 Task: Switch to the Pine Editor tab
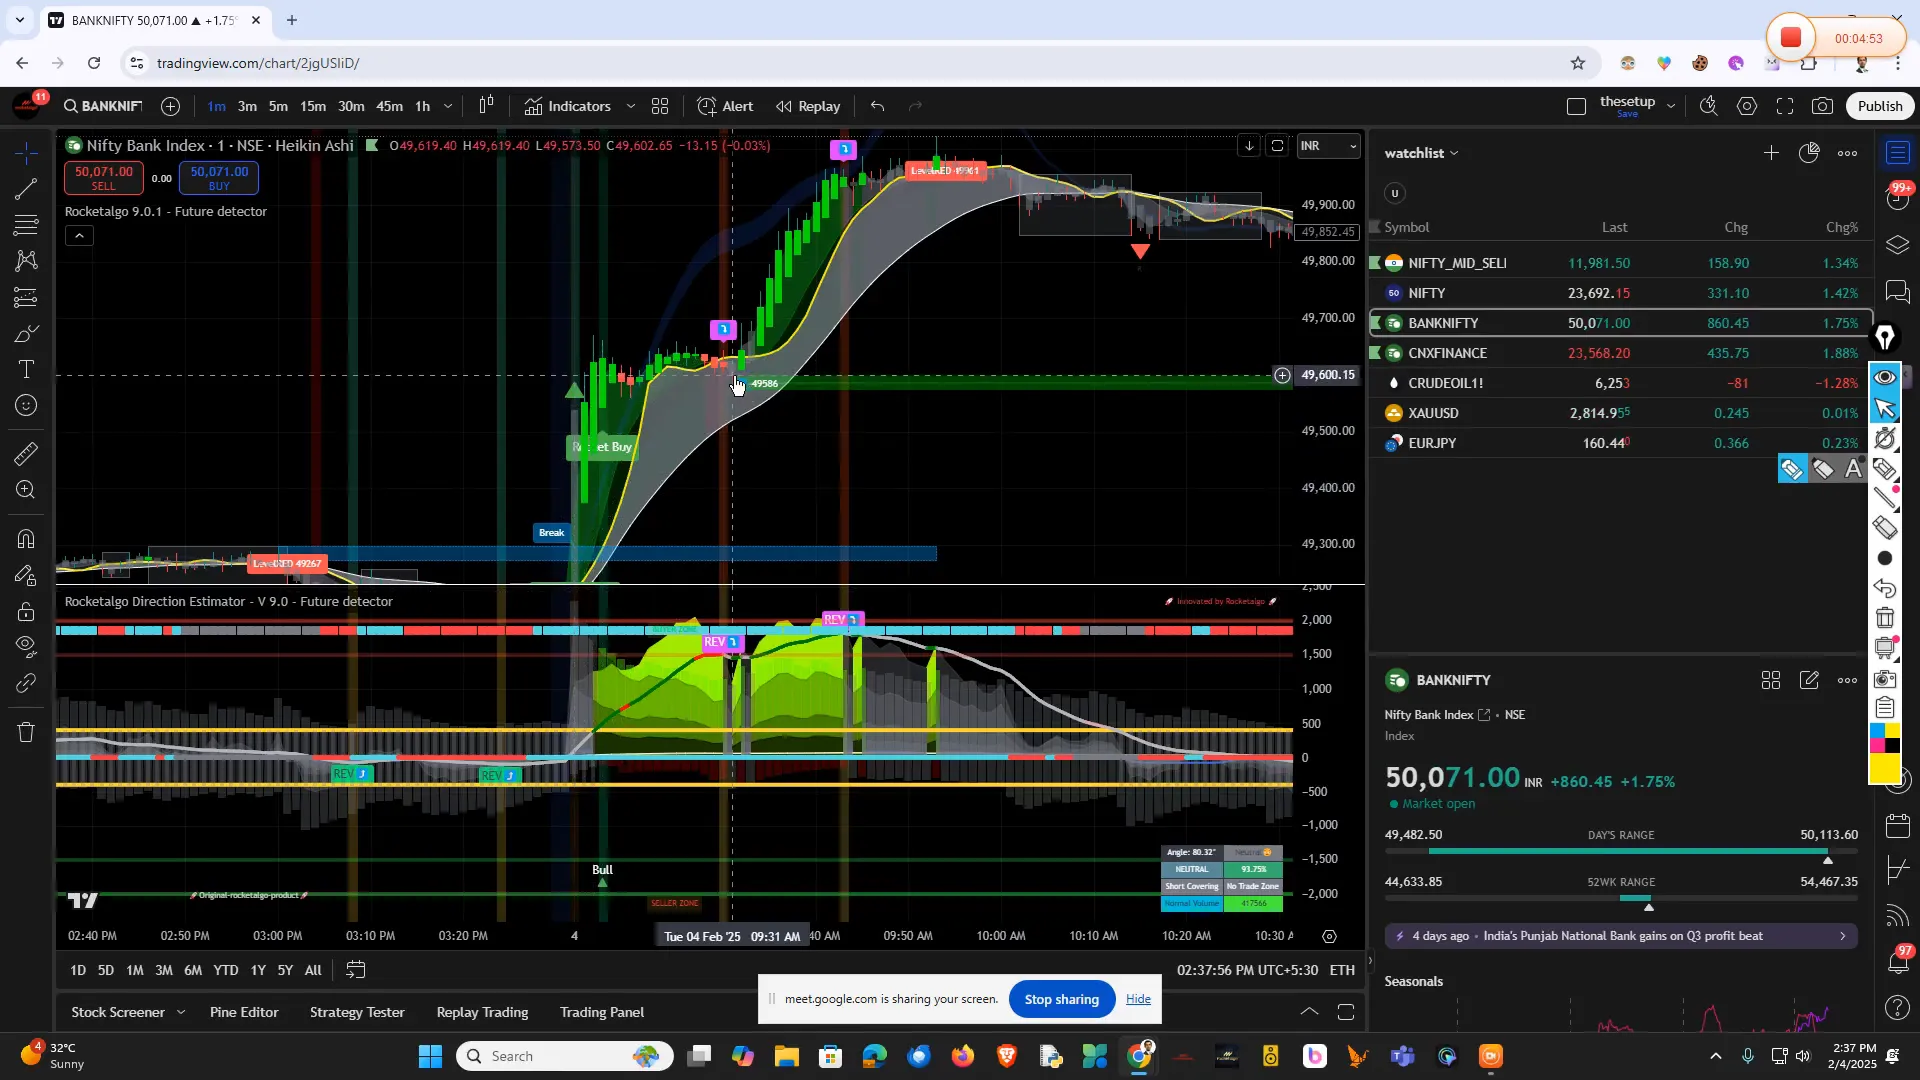click(243, 1012)
